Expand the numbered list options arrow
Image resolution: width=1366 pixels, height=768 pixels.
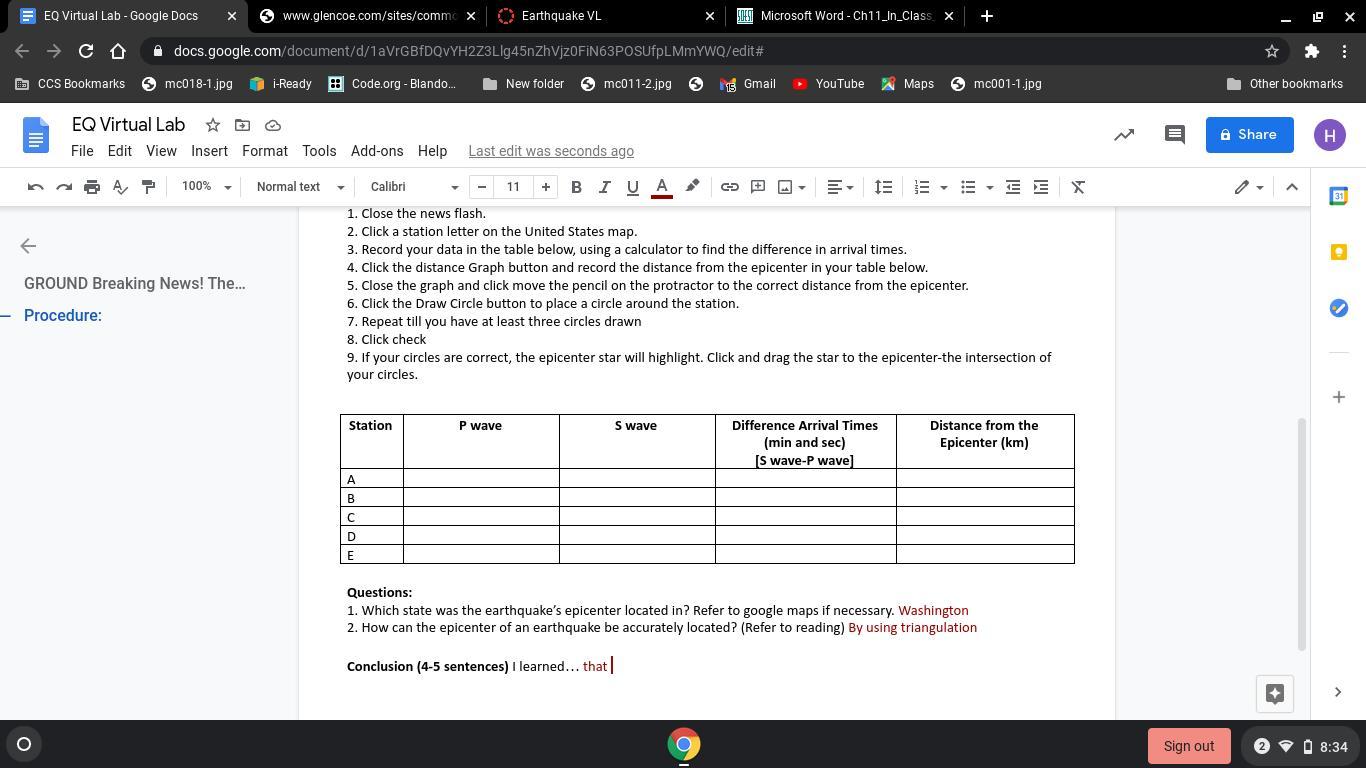(x=943, y=187)
